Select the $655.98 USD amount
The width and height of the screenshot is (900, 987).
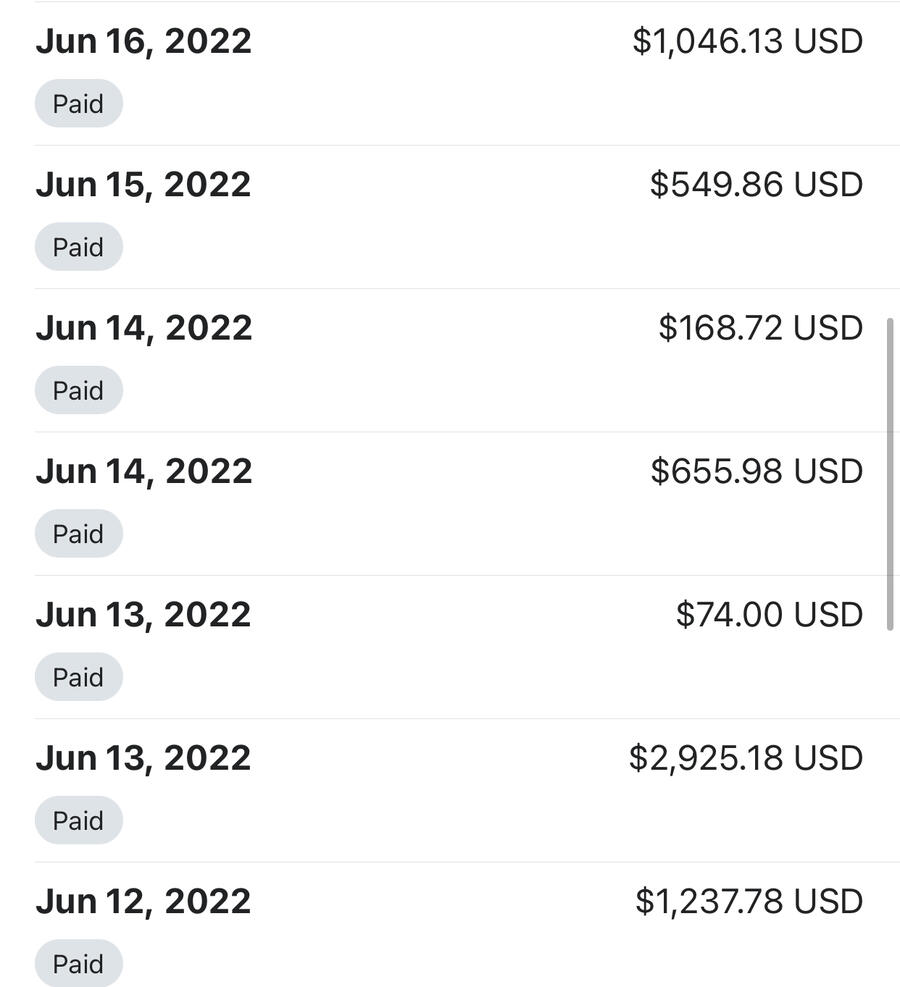click(x=756, y=471)
